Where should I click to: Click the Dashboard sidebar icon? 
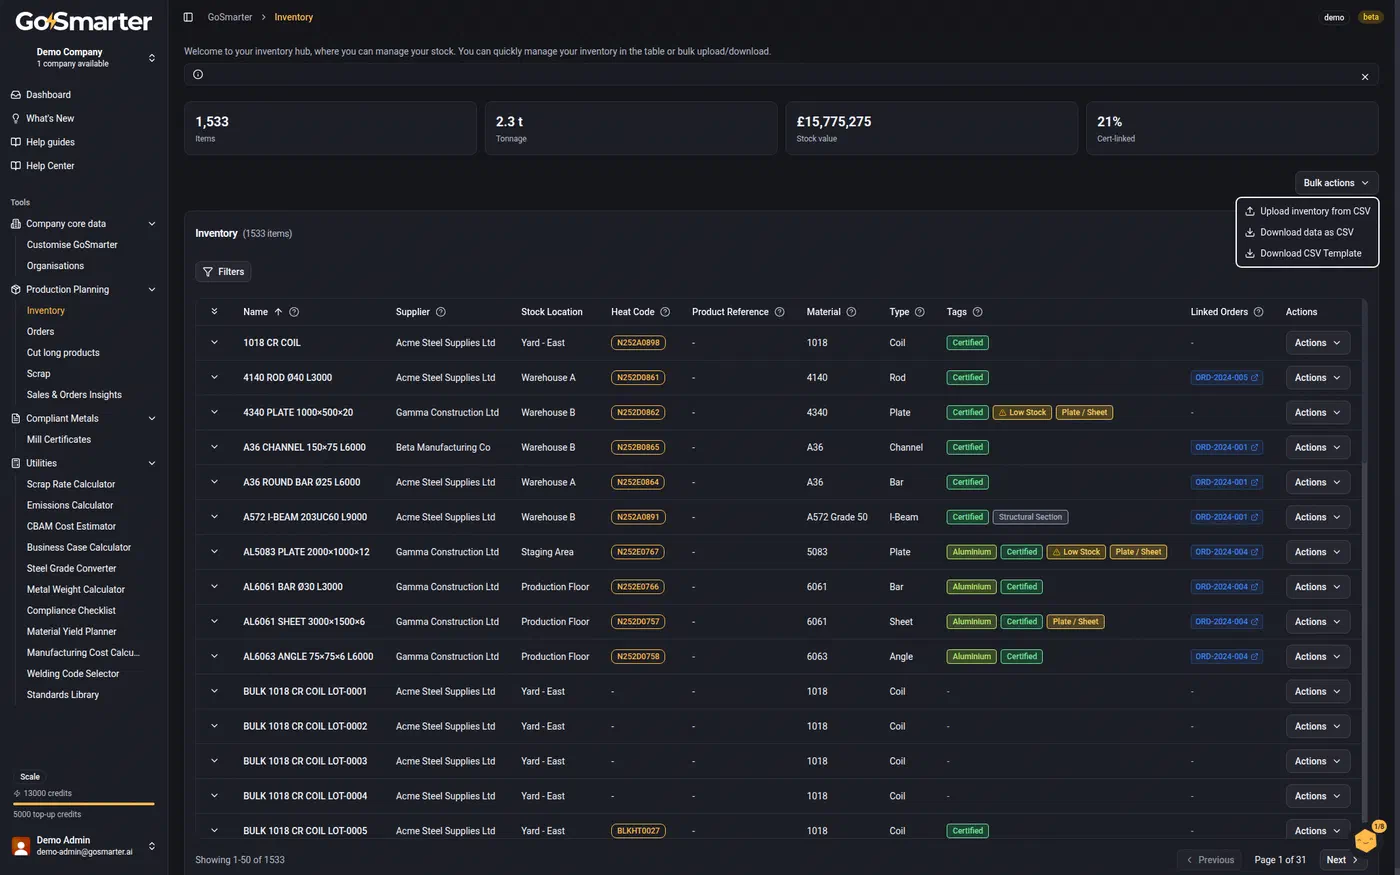pyautogui.click(x=16, y=95)
